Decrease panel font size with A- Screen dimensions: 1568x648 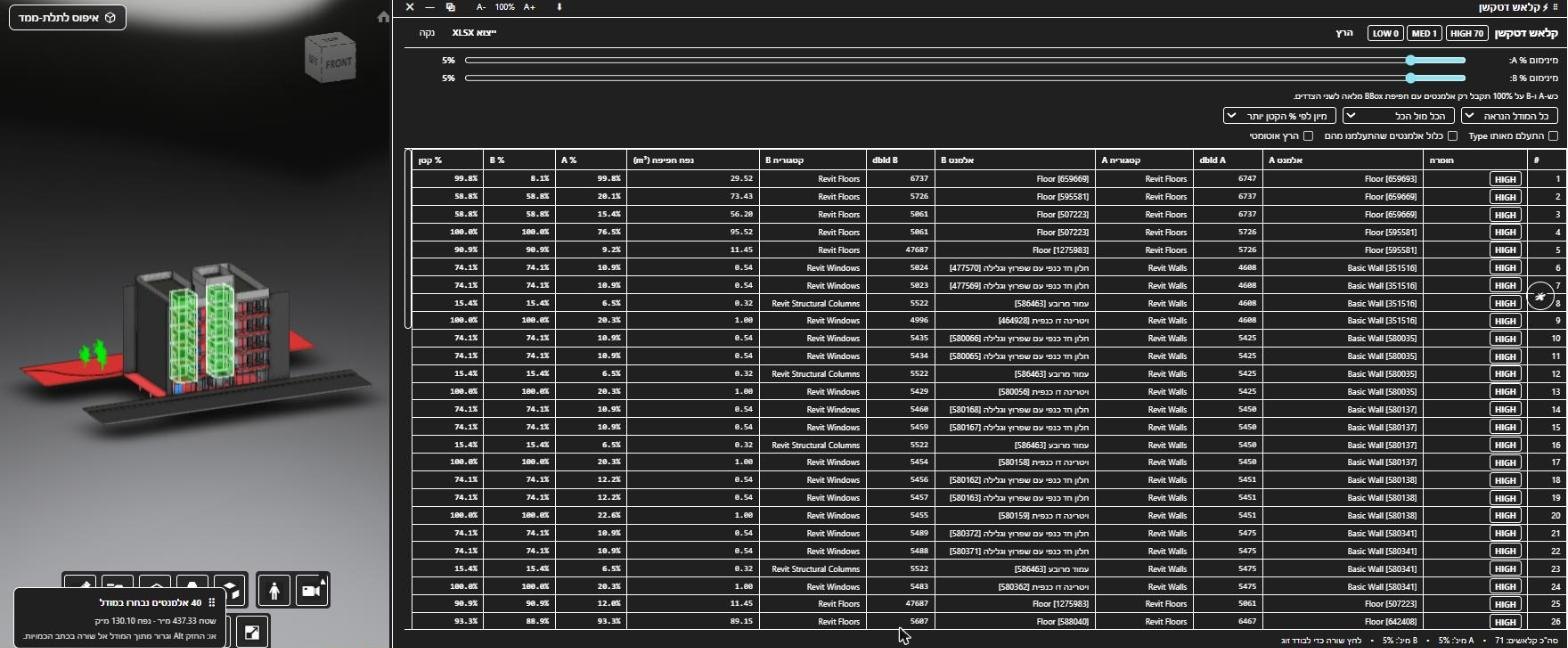pos(481,7)
